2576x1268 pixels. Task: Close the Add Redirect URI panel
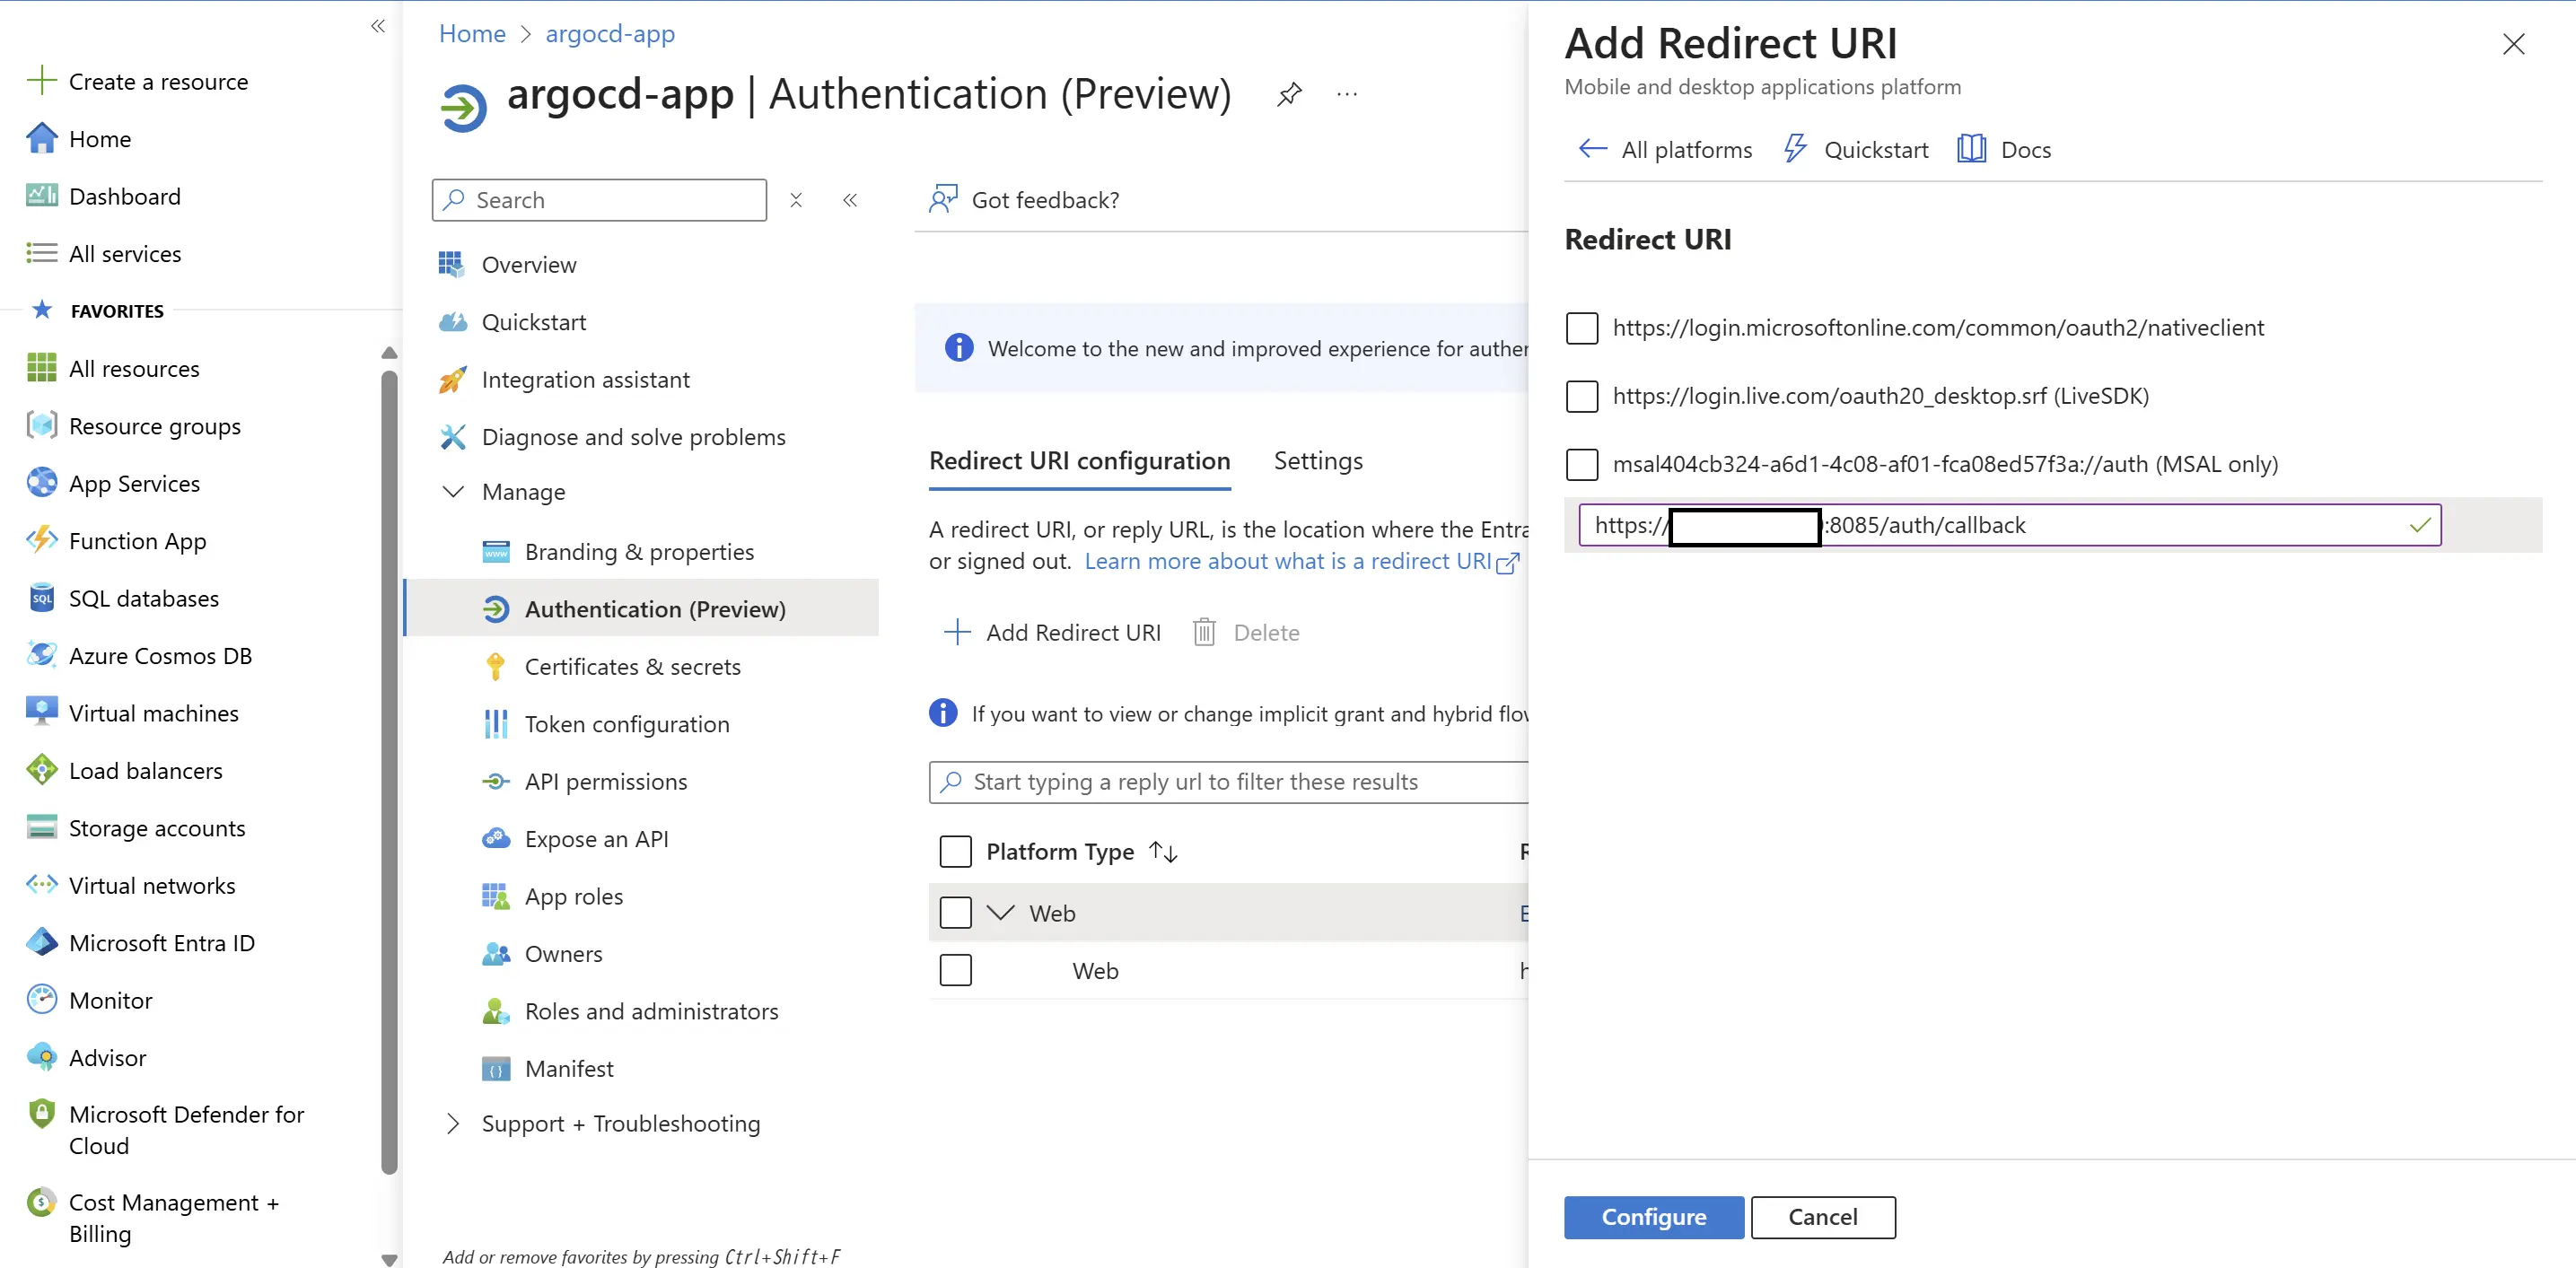[2512, 44]
